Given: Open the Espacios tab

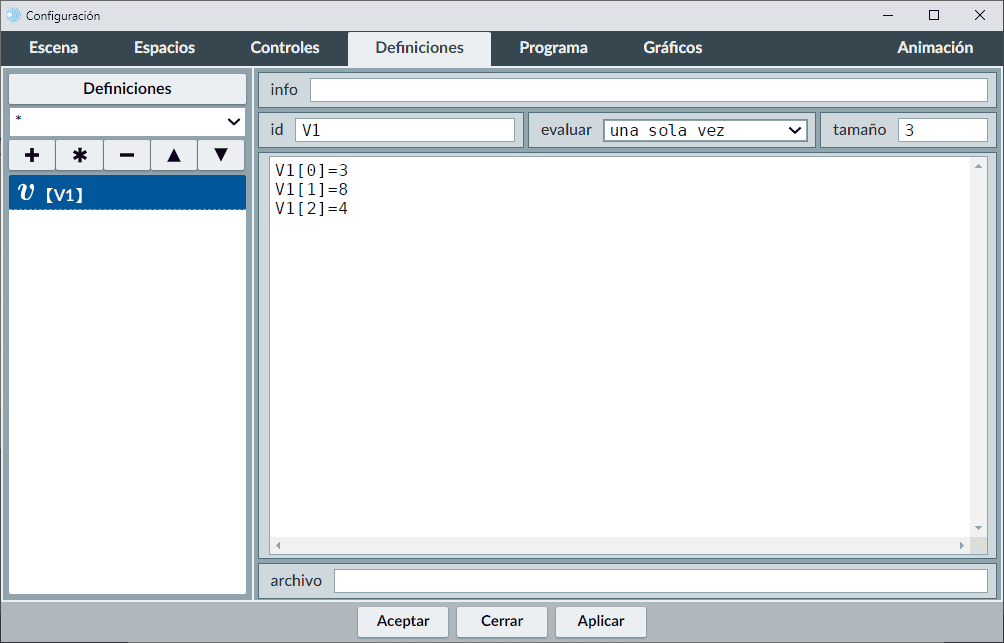Looking at the screenshot, I should [x=164, y=48].
